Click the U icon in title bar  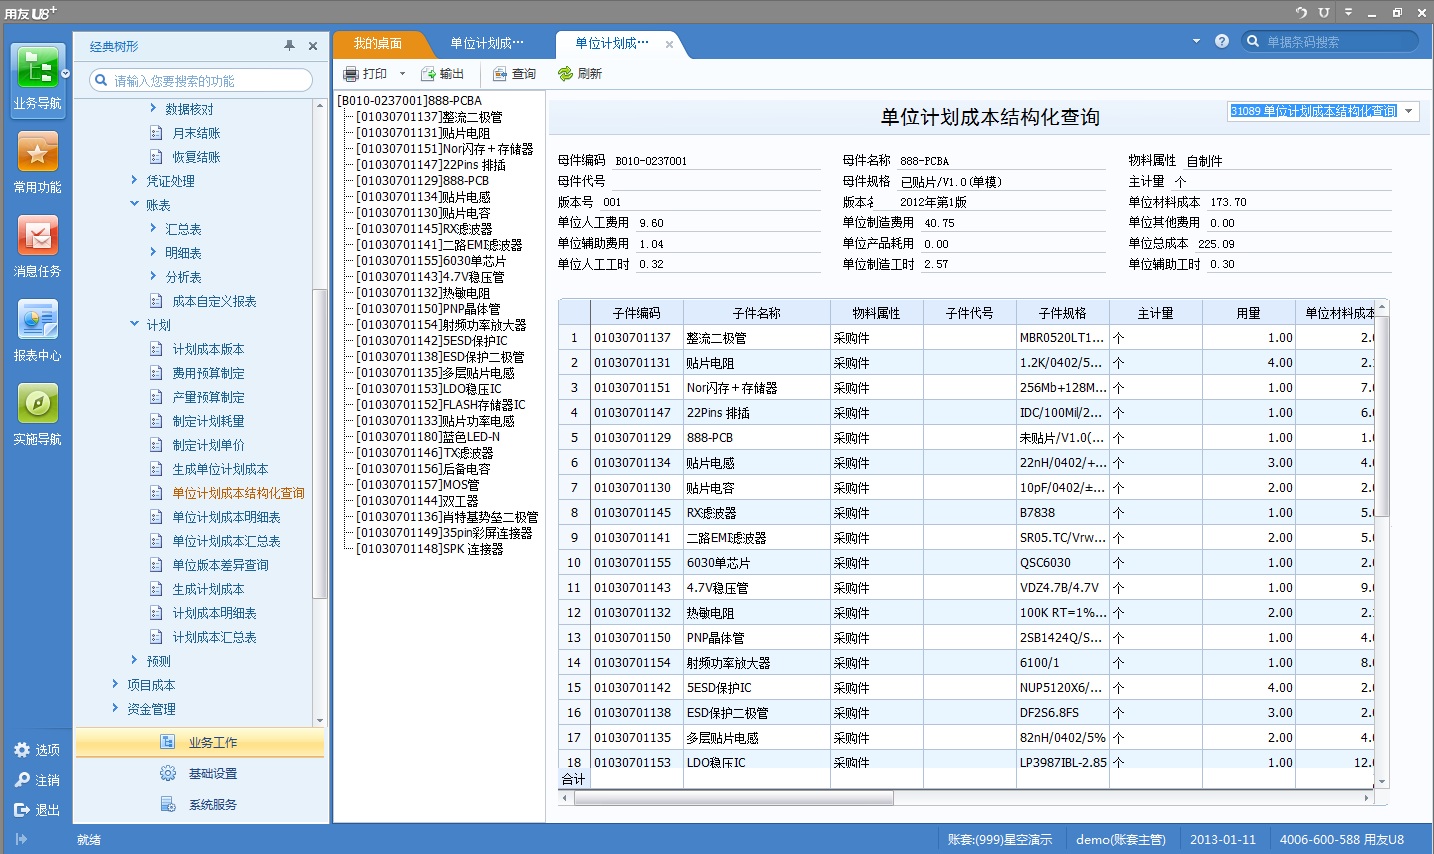coord(1324,12)
